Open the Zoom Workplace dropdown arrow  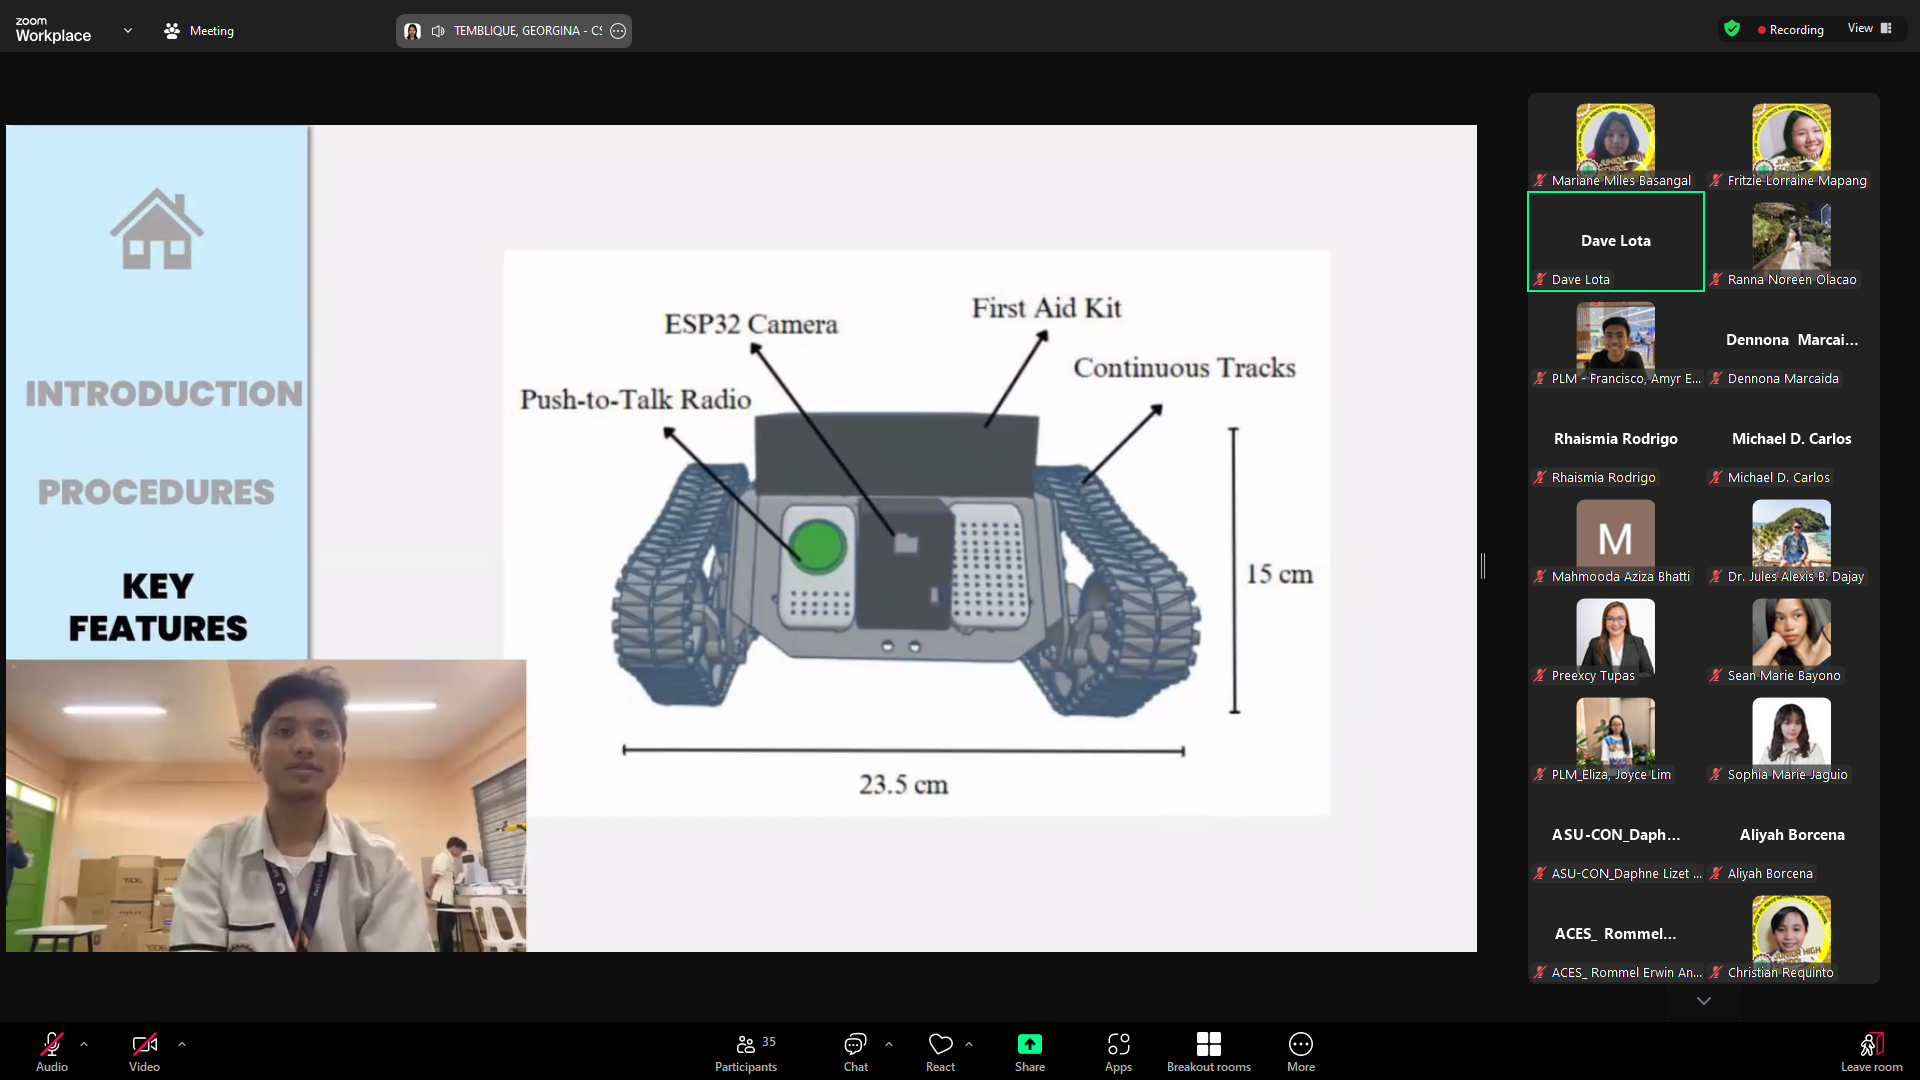(128, 31)
